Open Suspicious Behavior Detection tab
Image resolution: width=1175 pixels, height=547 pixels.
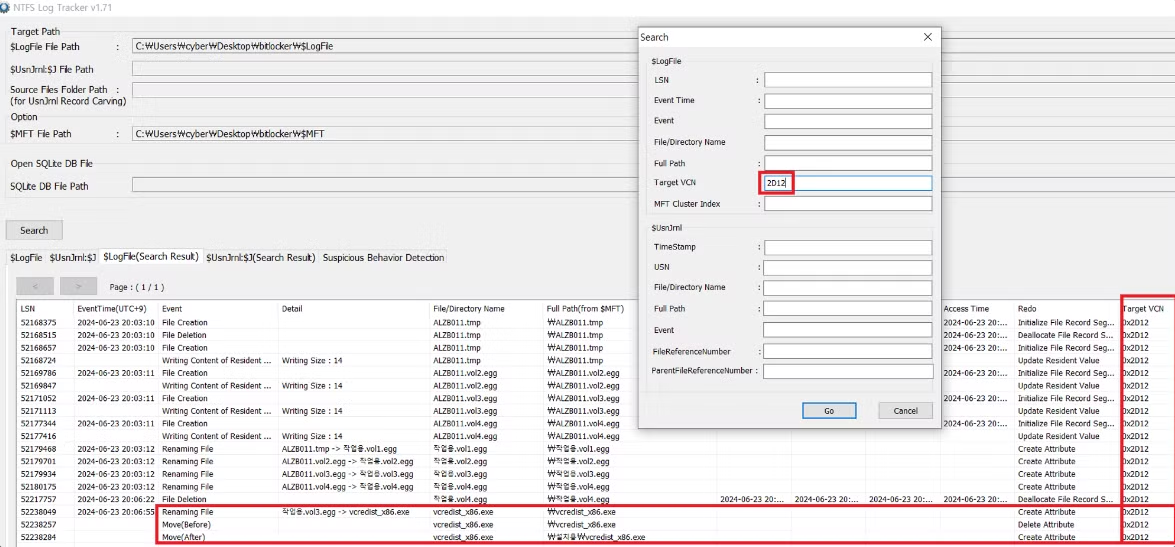point(383,258)
